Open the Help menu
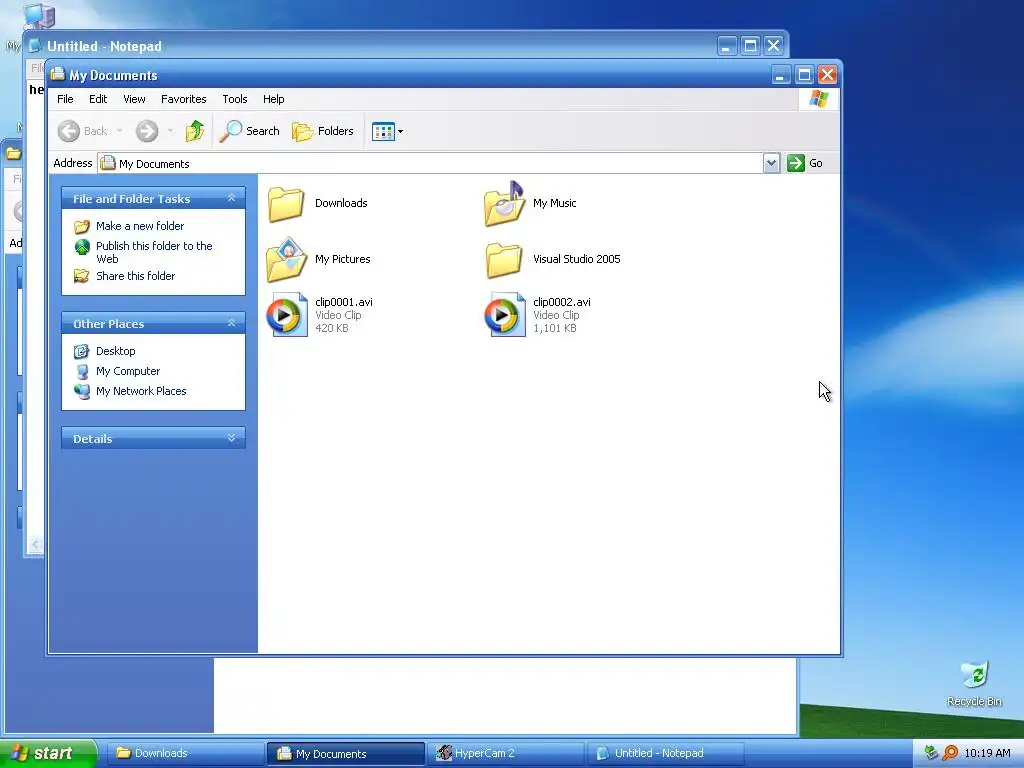1024x768 pixels. click(x=274, y=99)
